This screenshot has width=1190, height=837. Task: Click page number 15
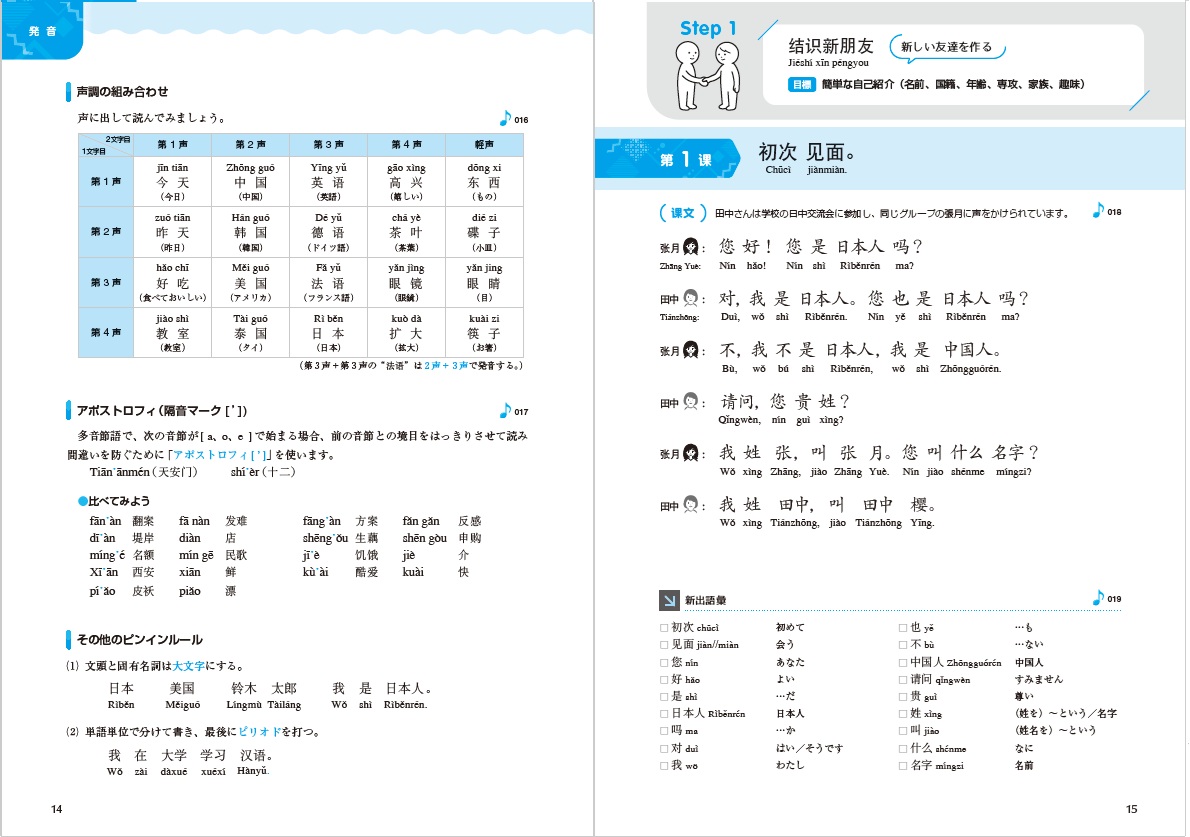pos(1131,809)
